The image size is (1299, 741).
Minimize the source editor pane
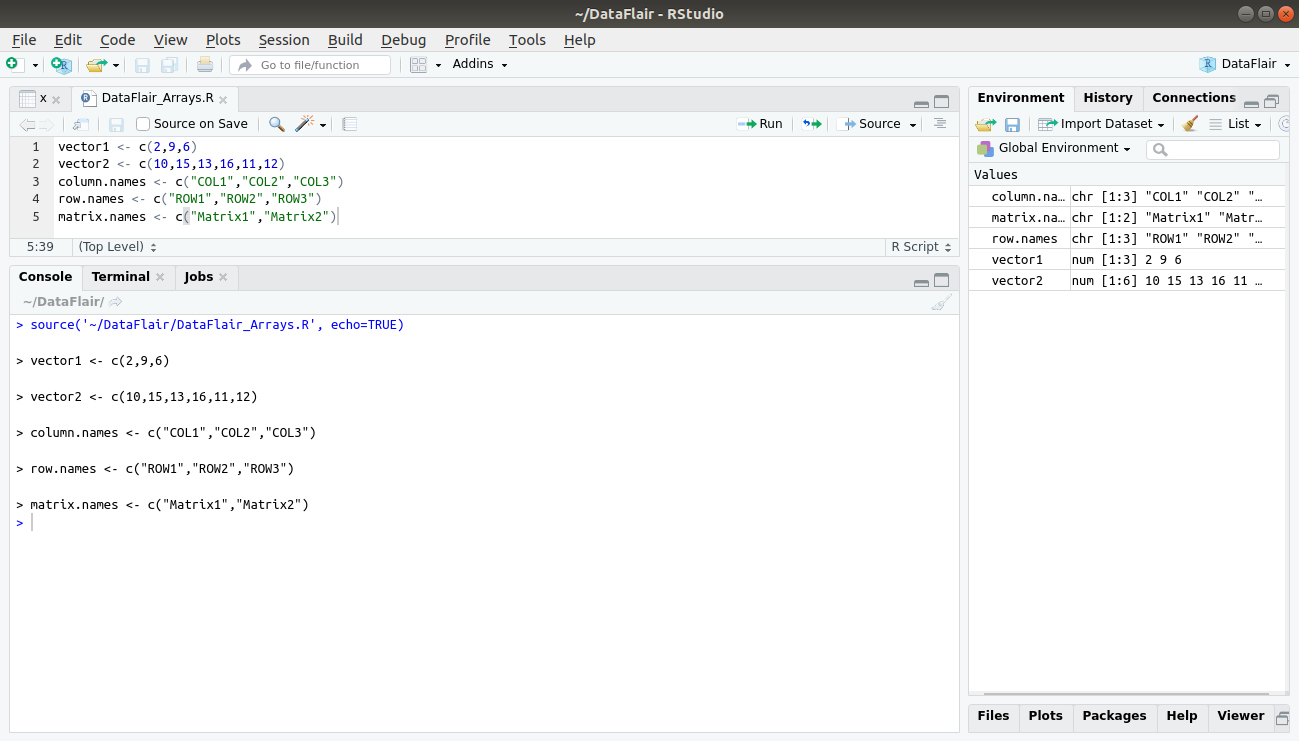921,103
